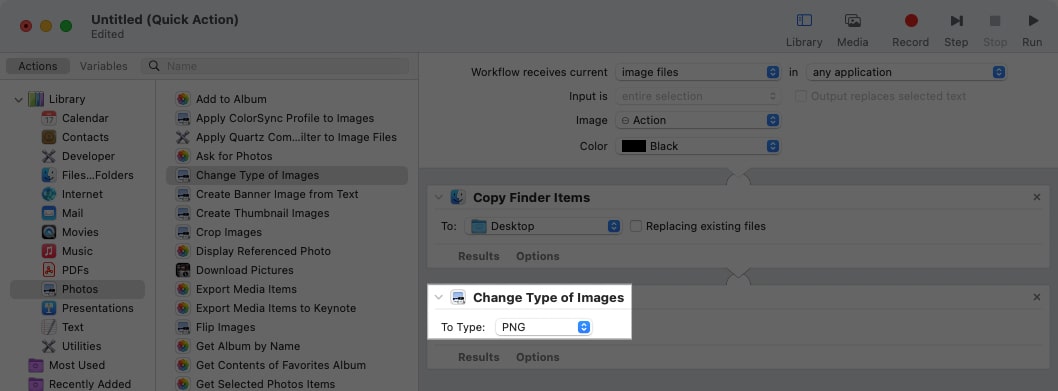
Task: Start recording with the Record button
Action: [x=911, y=20]
